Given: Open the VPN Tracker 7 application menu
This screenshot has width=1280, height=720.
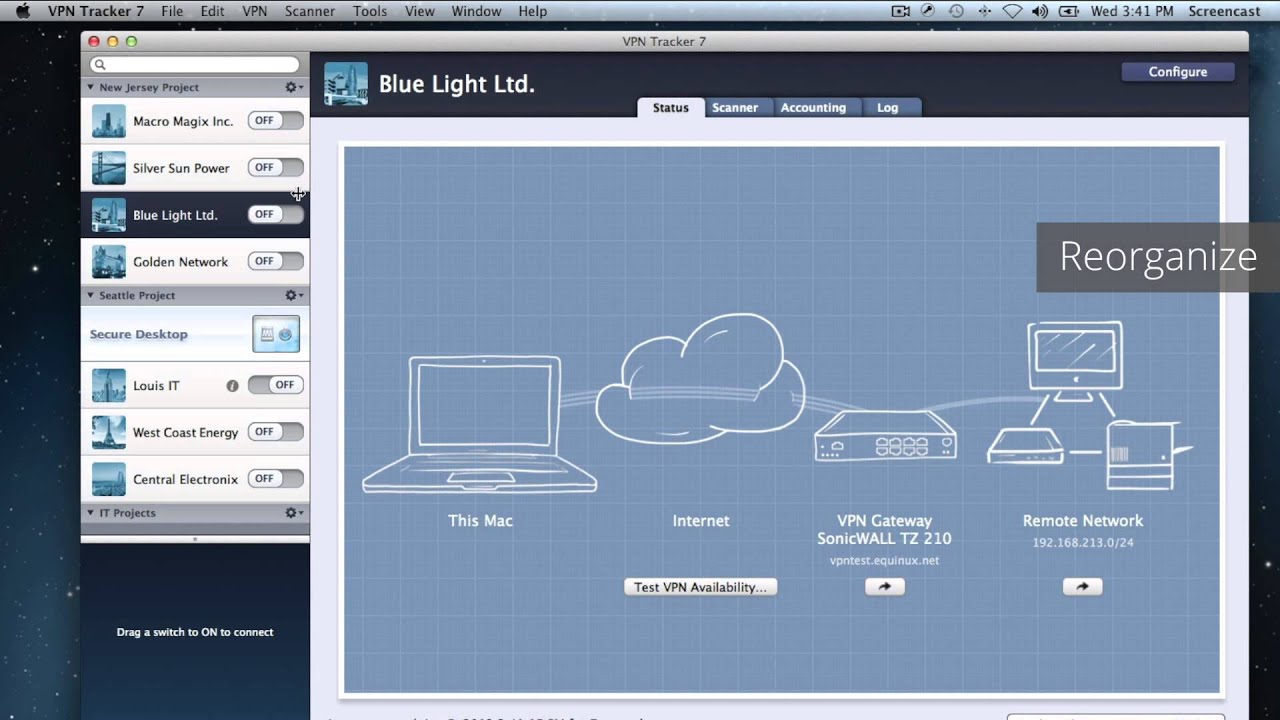Looking at the screenshot, I should point(96,11).
